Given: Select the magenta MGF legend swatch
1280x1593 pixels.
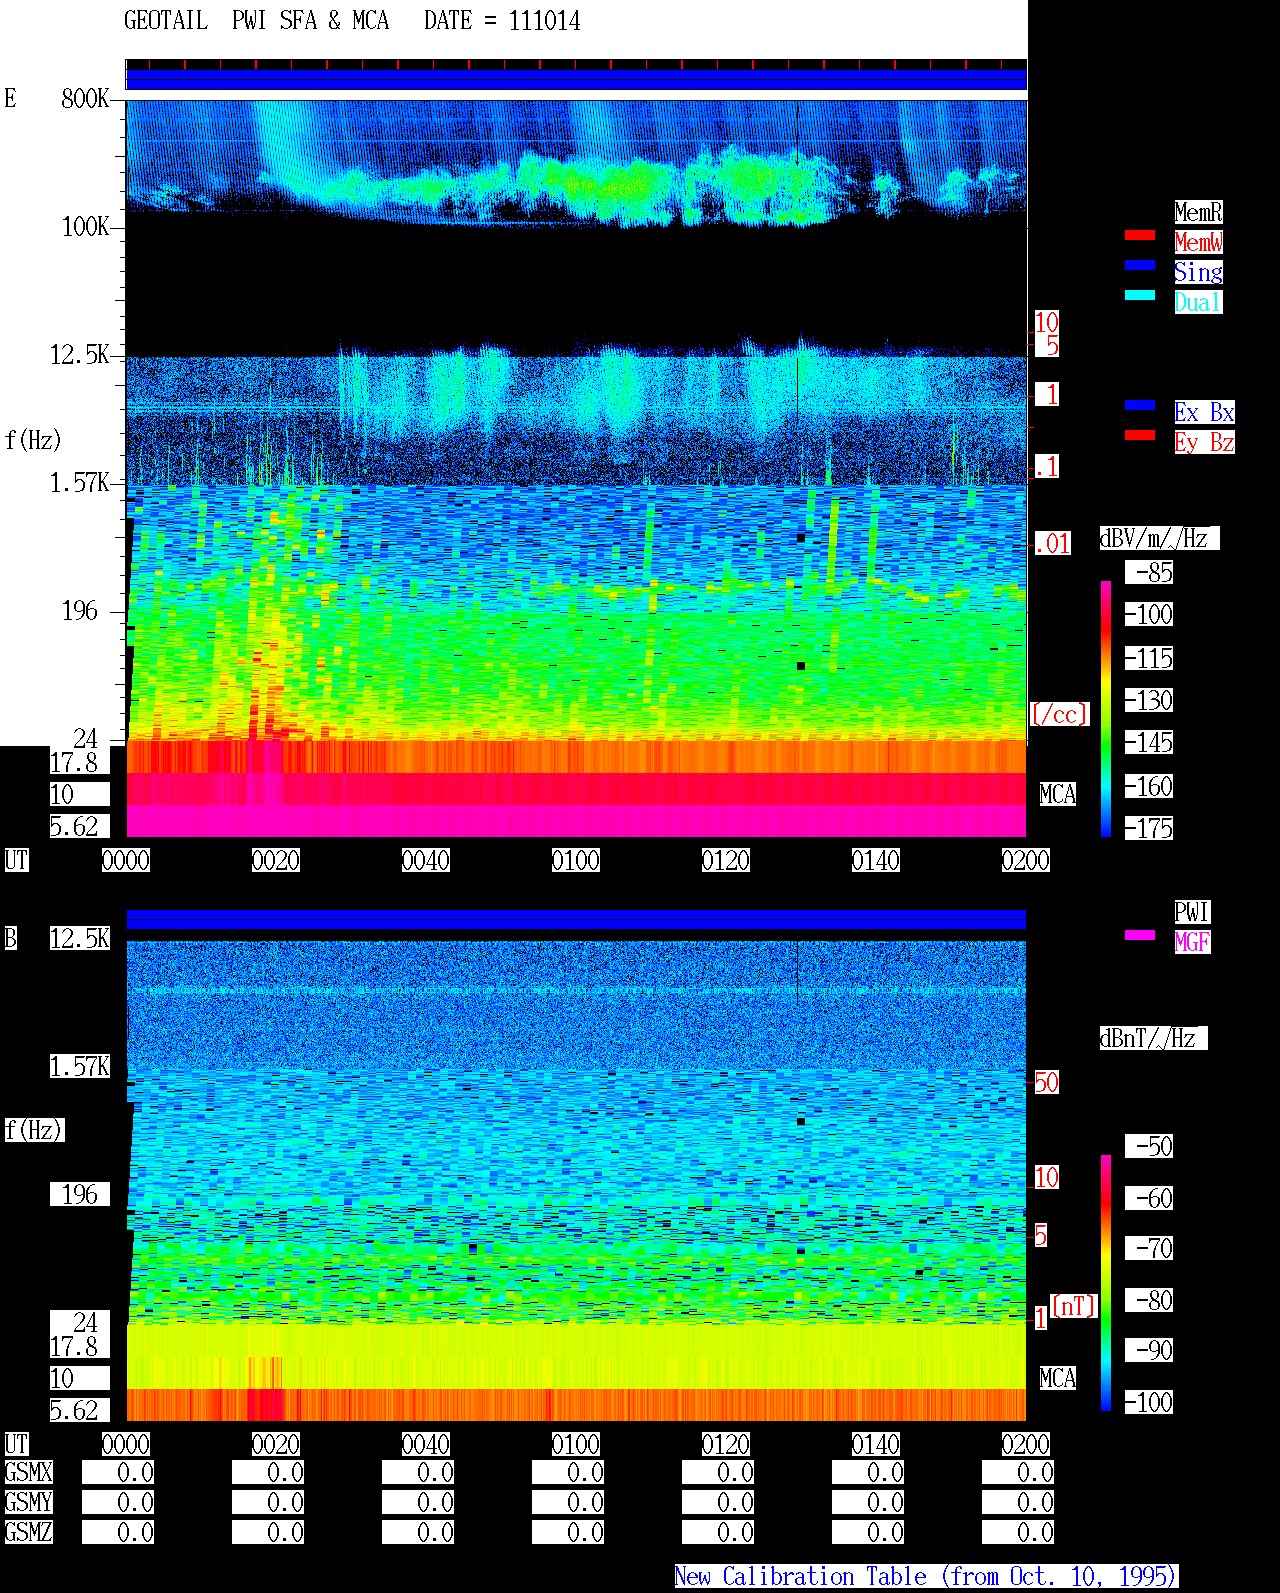Looking at the screenshot, I should [x=1140, y=936].
